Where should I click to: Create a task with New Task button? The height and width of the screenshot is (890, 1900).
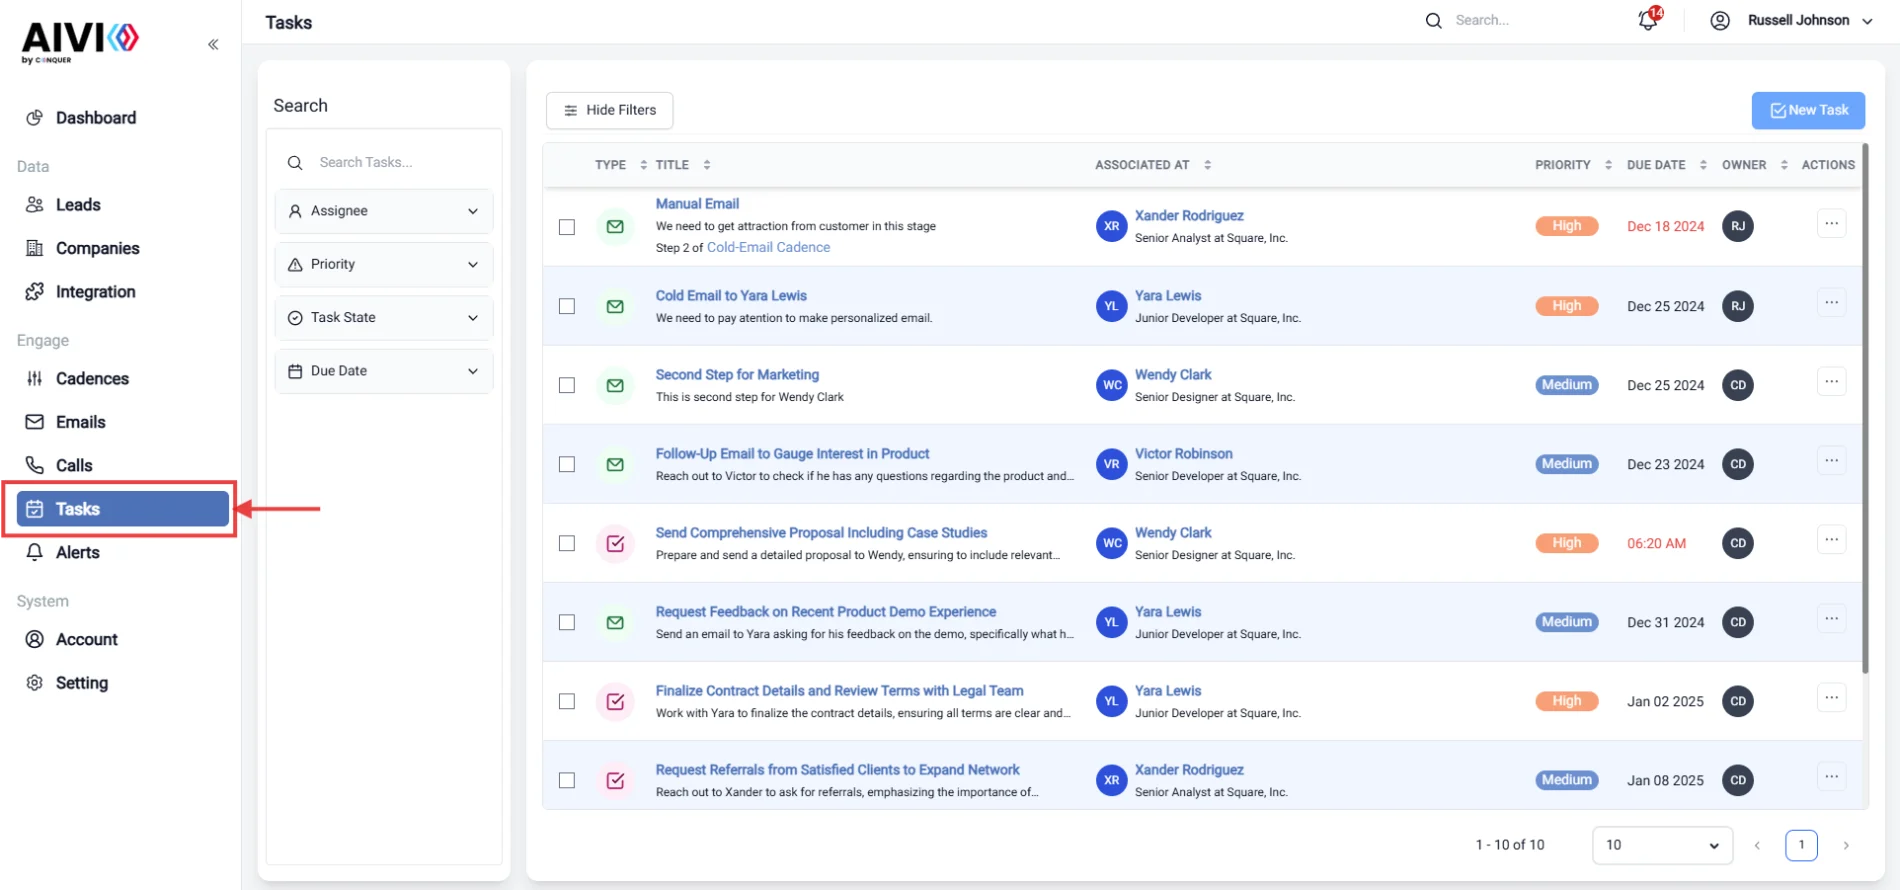tap(1808, 110)
